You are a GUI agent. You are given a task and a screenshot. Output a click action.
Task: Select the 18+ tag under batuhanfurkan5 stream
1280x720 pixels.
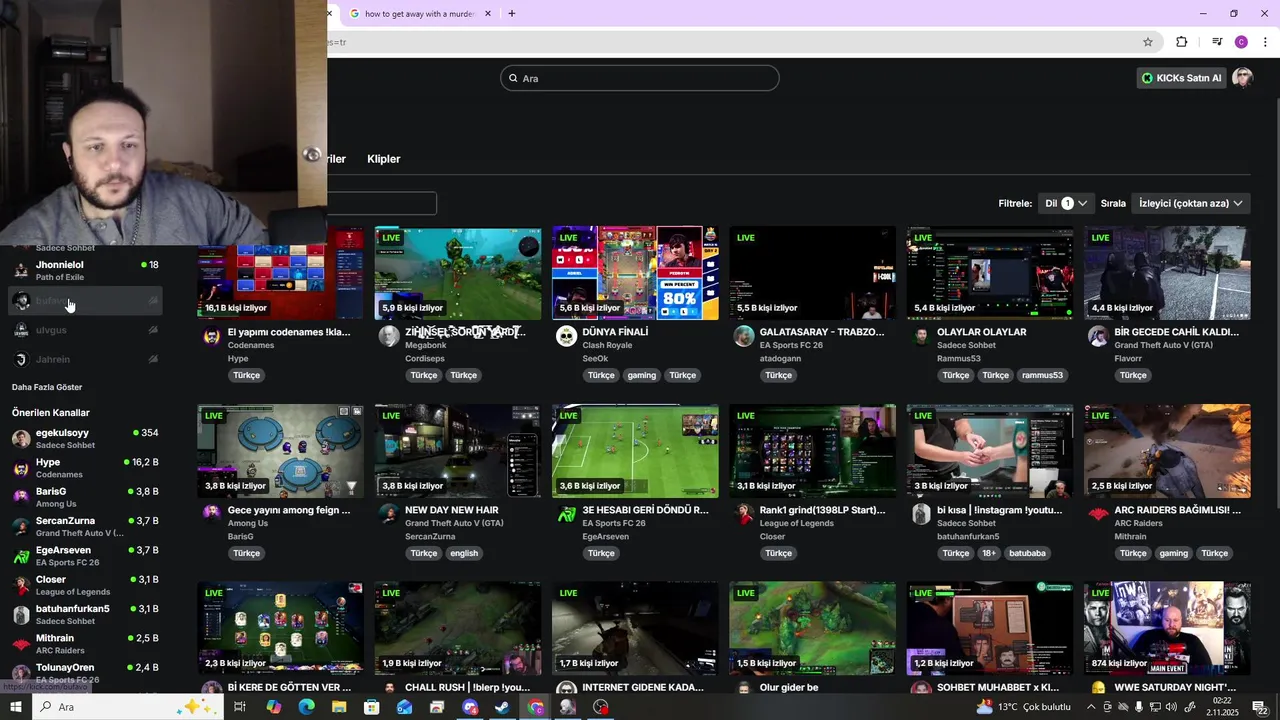989,553
